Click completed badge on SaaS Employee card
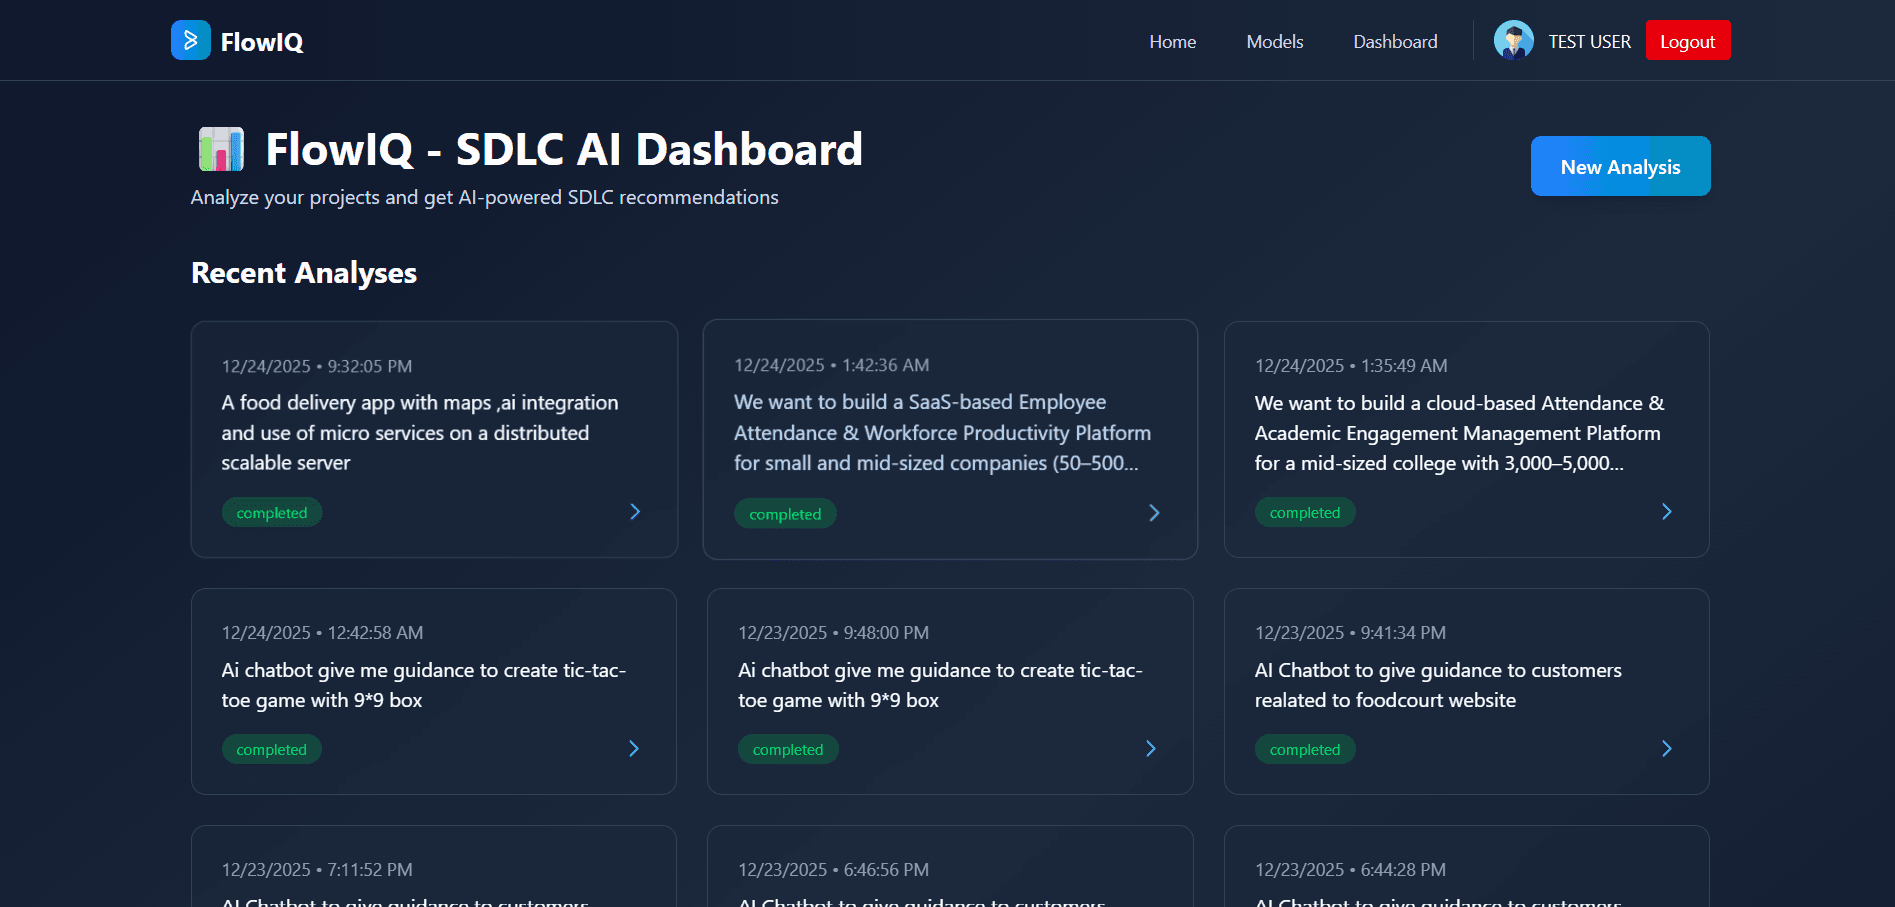1895x907 pixels. [x=785, y=514]
